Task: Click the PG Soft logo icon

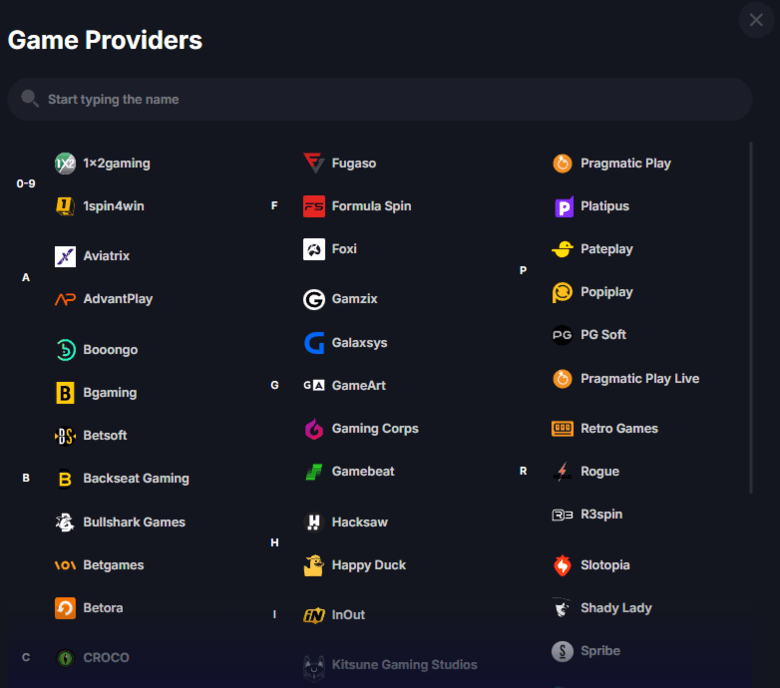Action: 563,335
